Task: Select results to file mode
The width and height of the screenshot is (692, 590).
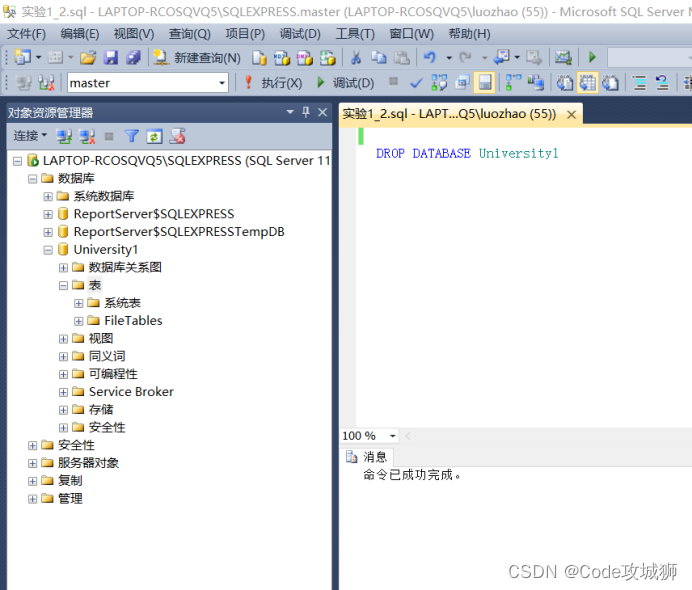Action: (610, 83)
